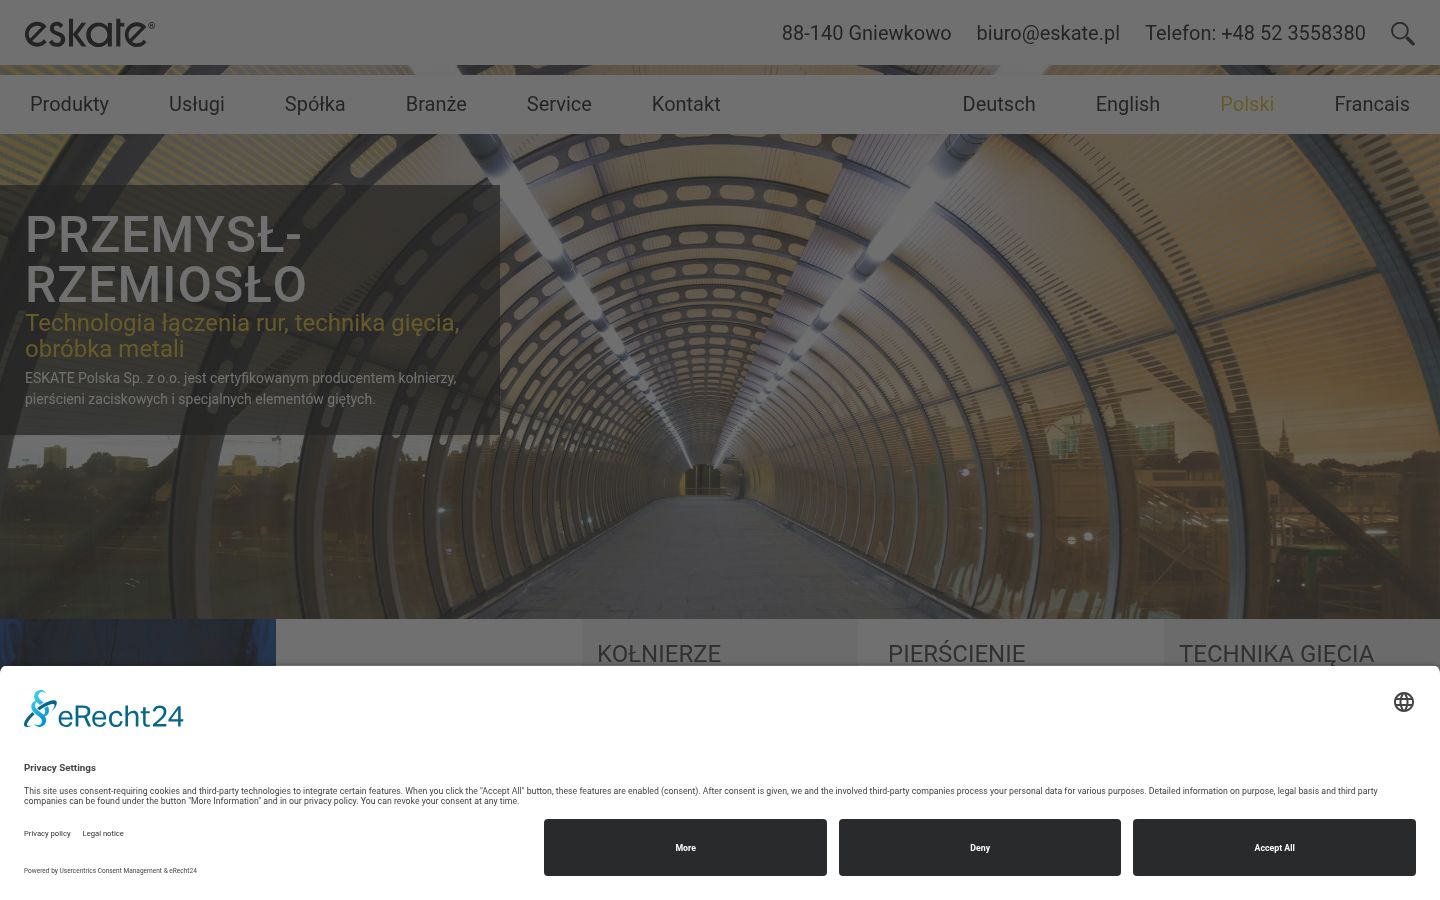
Task: Click the 88-140 Gniewkowo address text
Action: [866, 33]
